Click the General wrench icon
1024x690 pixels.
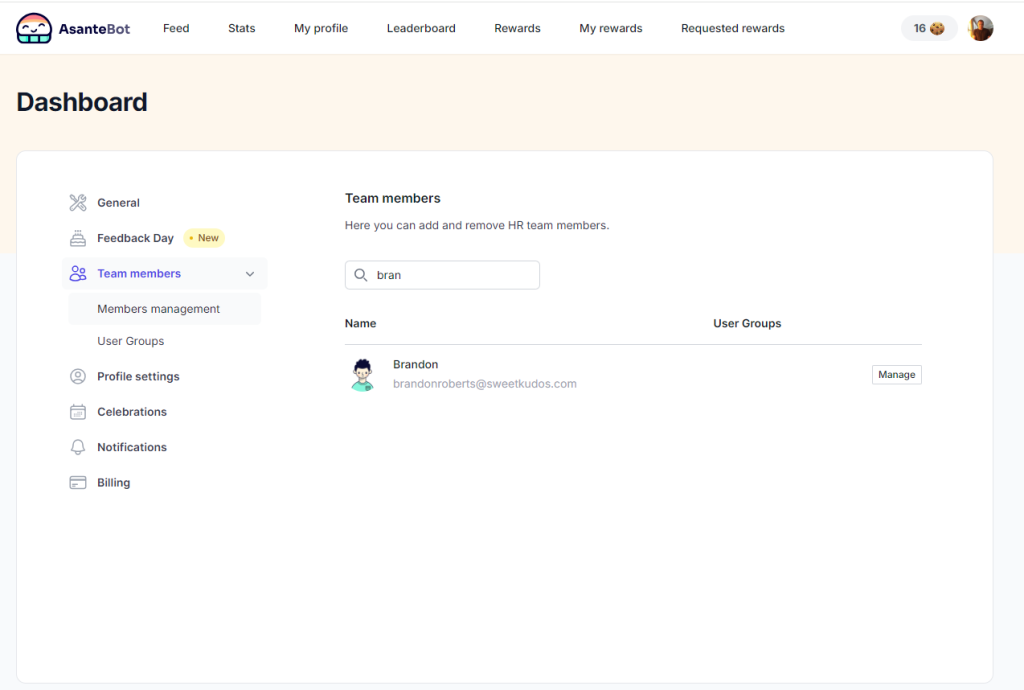pos(78,203)
